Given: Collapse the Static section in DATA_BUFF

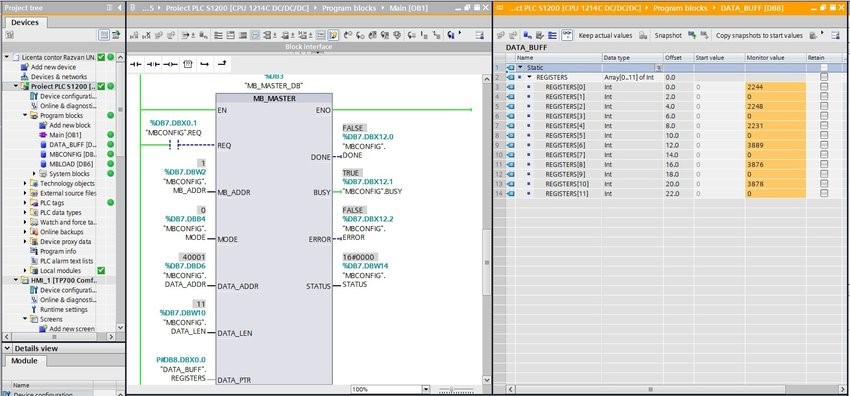Looking at the screenshot, I should tap(520, 68).
